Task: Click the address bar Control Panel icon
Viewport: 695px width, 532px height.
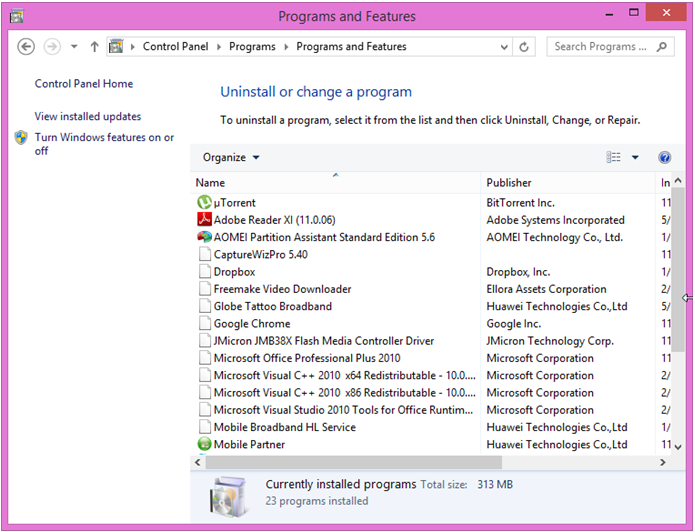Action: pos(117,46)
